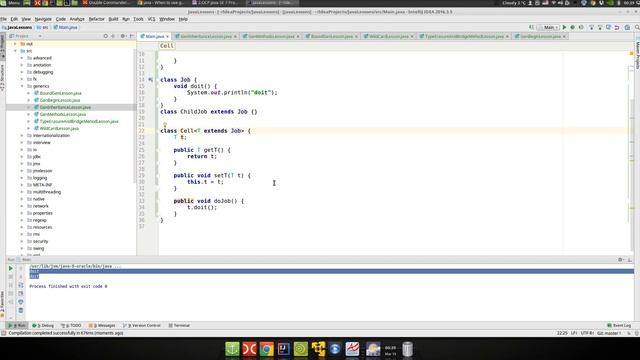Expand the internationalization folder
Image resolution: width=640 pixels, height=360 pixels.
[x=22, y=136]
